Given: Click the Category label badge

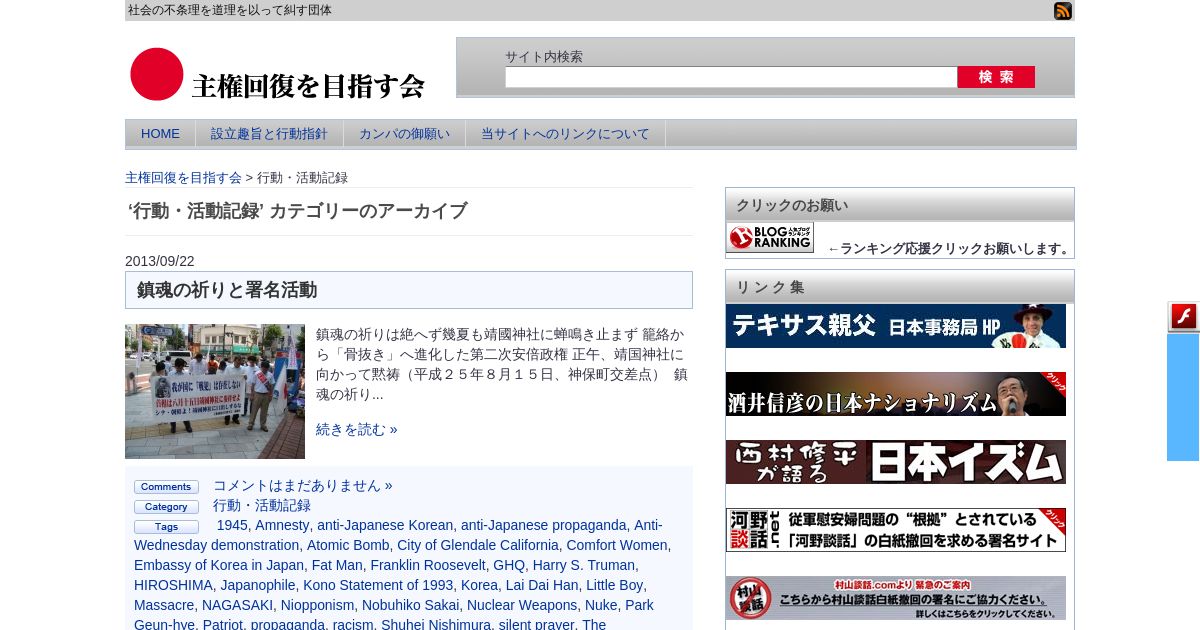Looking at the screenshot, I should [166, 507].
